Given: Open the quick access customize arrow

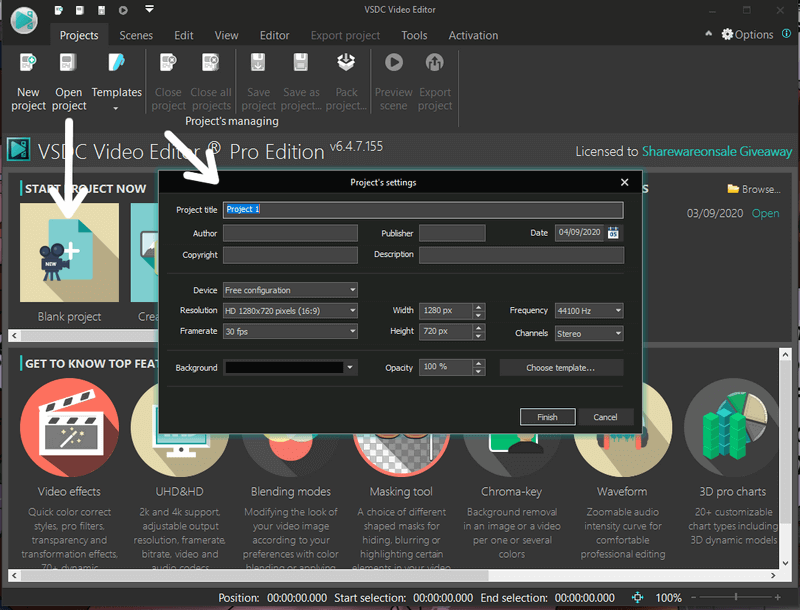Looking at the screenshot, I should (x=149, y=9).
